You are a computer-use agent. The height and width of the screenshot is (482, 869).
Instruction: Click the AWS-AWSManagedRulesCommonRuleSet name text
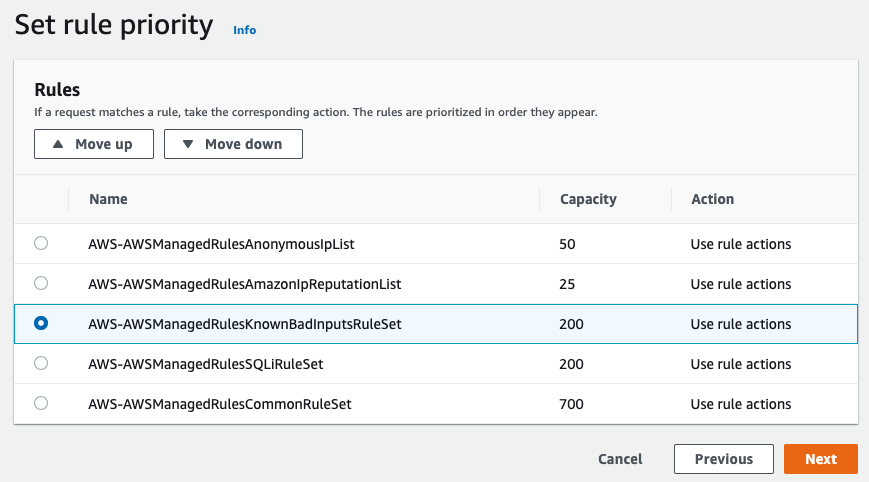[219, 404]
